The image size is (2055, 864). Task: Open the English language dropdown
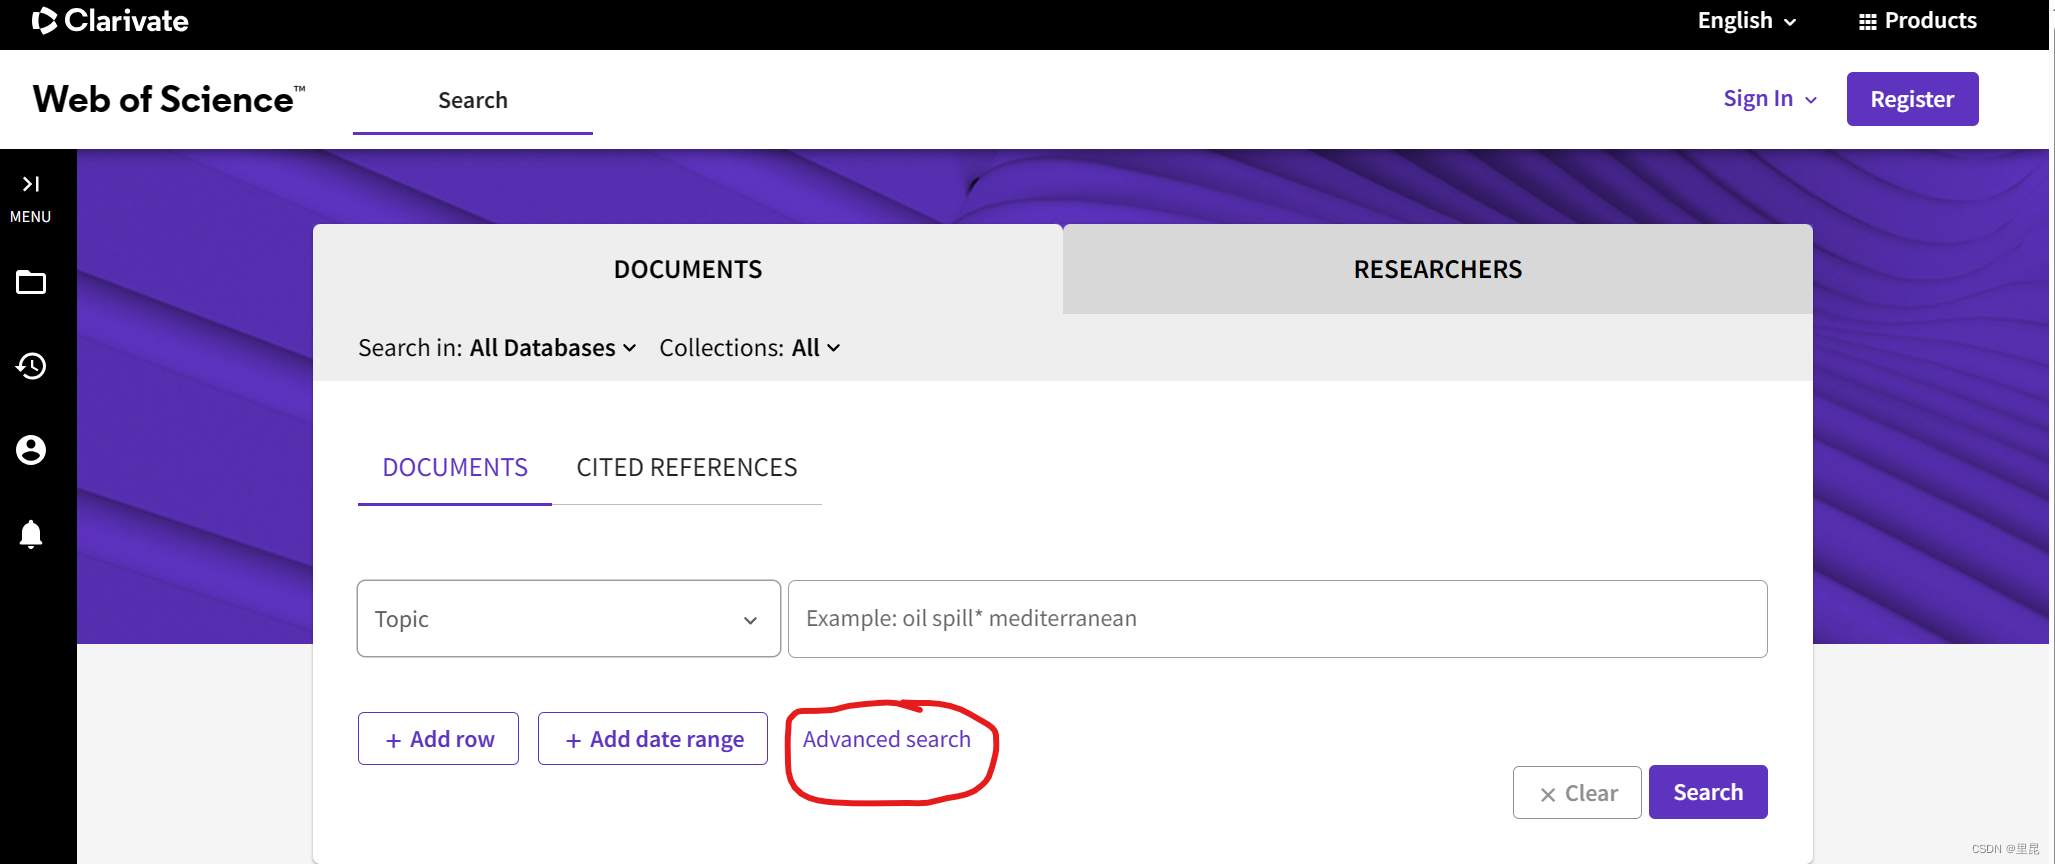click(x=1747, y=21)
